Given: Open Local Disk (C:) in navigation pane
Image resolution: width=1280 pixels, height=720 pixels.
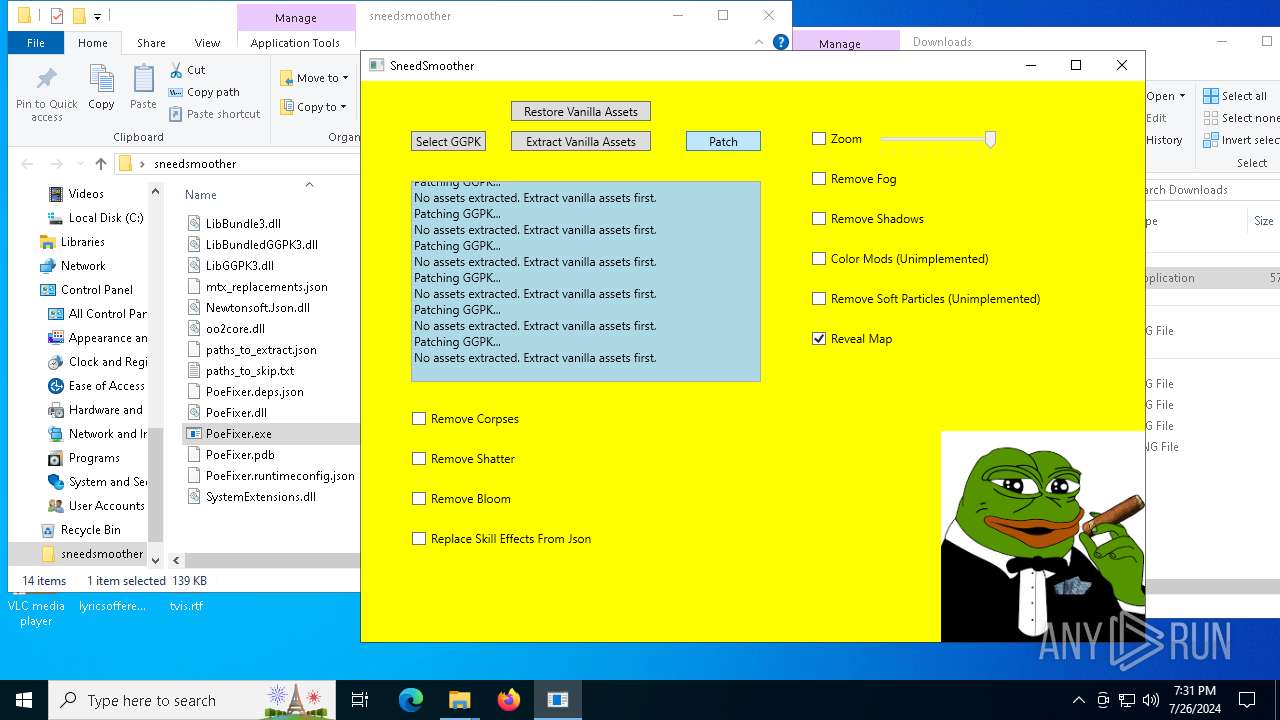Looking at the screenshot, I should tap(95, 217).
